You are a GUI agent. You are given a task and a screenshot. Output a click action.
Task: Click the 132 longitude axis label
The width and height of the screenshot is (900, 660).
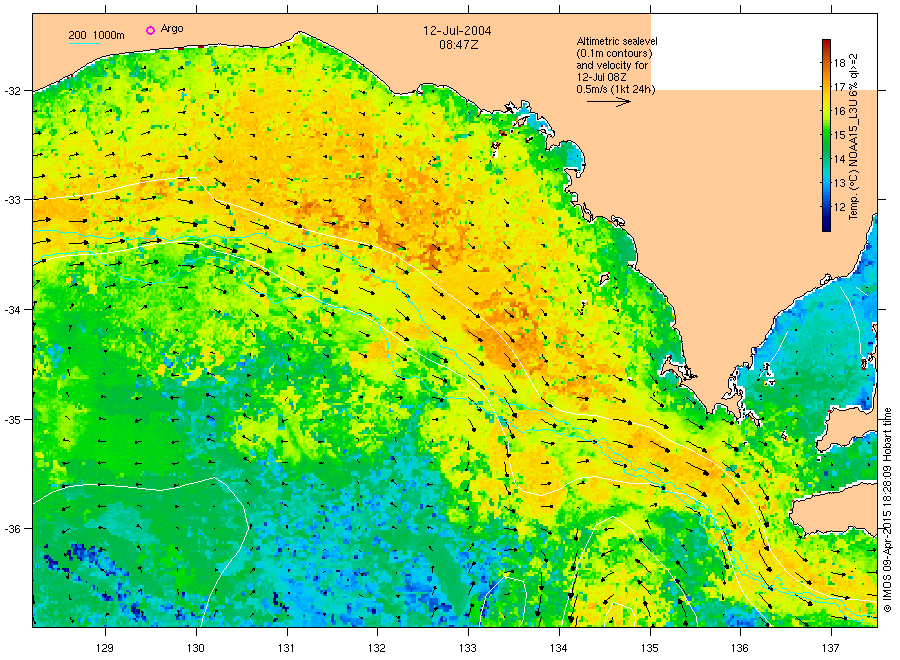(x=377, y=649)
